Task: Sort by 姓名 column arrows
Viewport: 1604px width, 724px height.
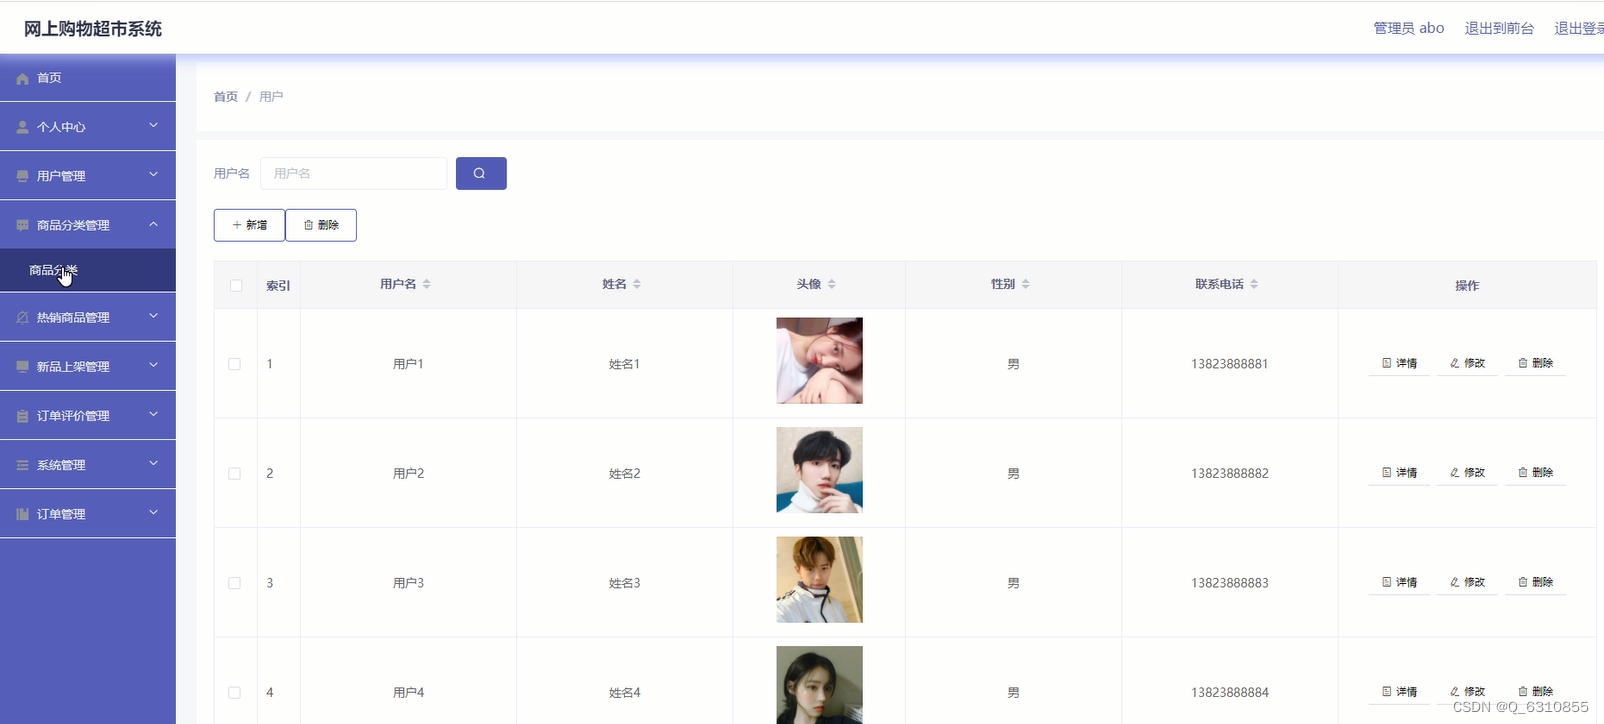Action: coord(637,284)
